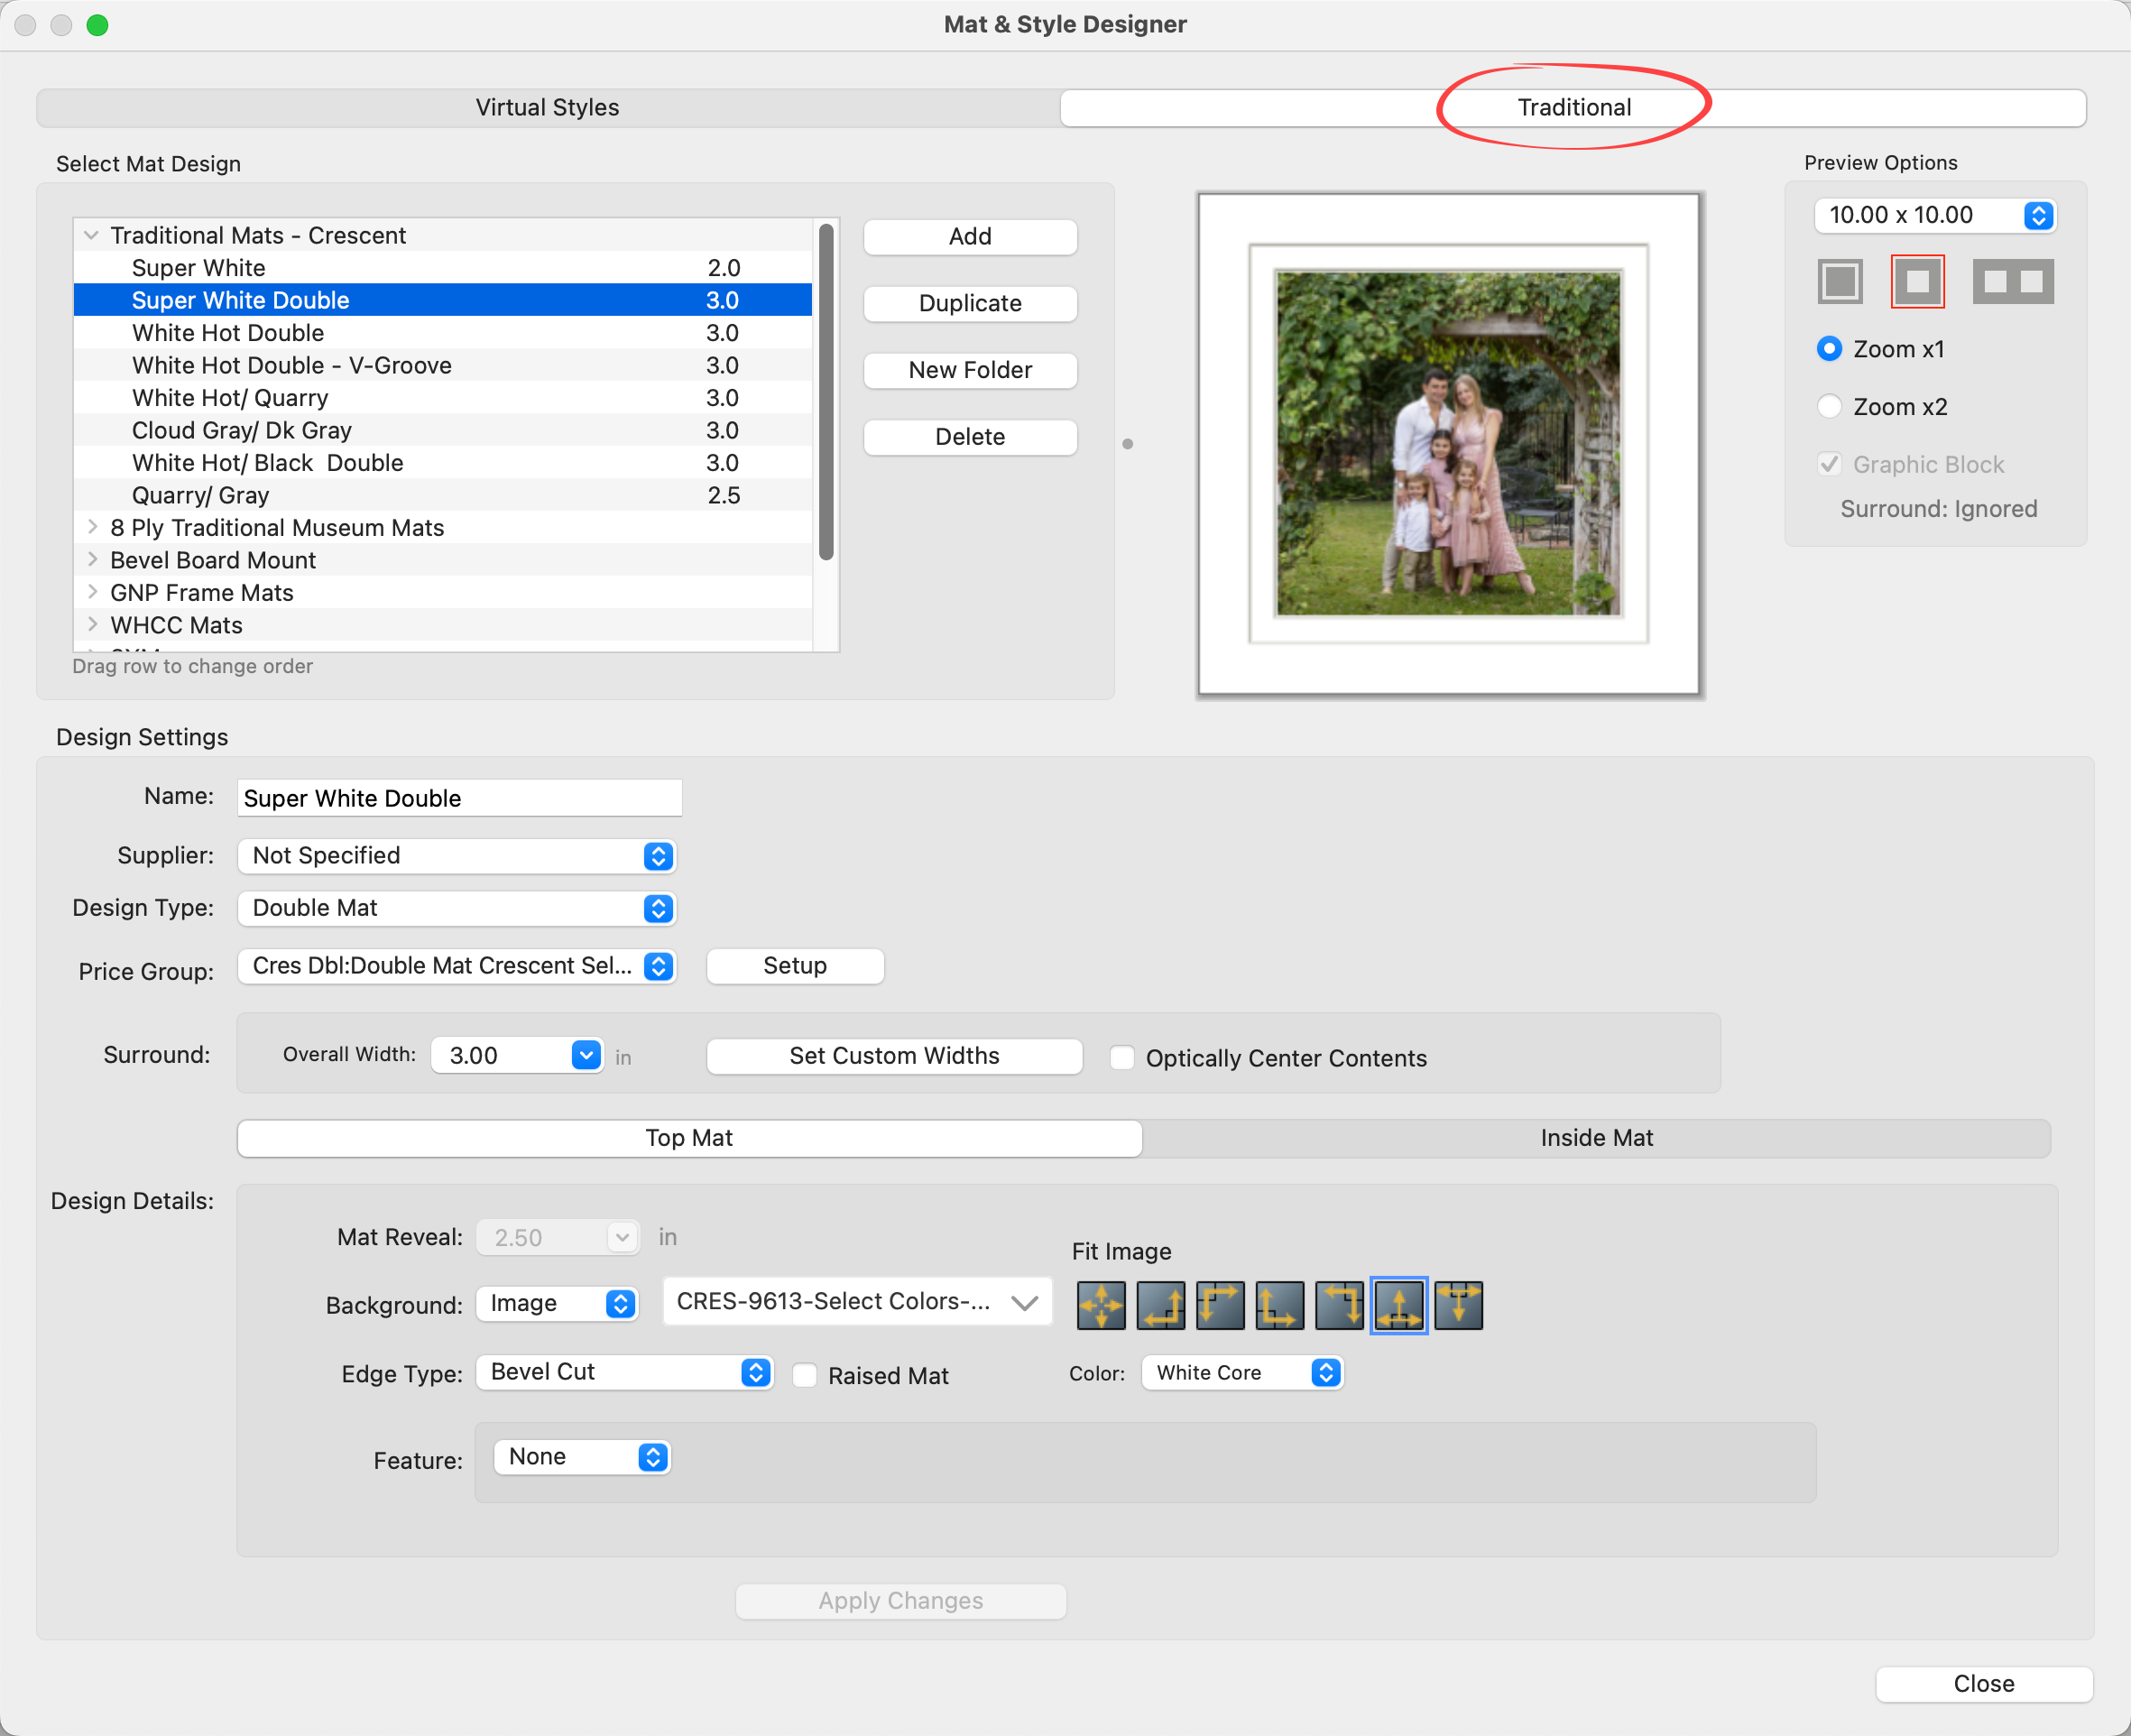
Task: Click the Duplicate button
Action: [x=969, y=303]
